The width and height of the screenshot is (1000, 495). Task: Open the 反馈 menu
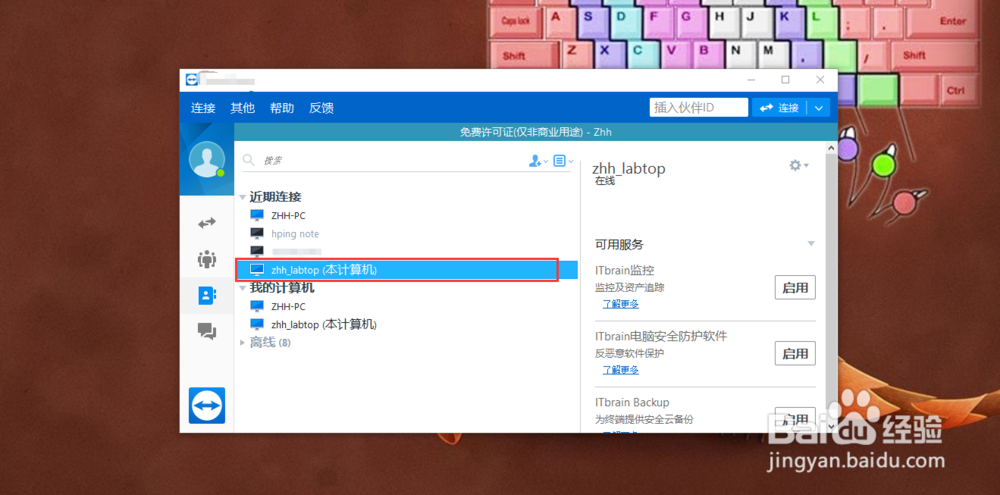[x=321, y=108]
